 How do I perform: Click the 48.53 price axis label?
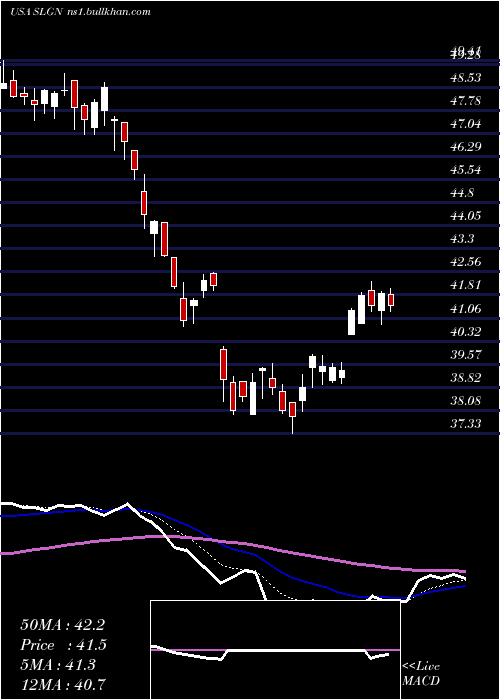click(x=466, y=78)
